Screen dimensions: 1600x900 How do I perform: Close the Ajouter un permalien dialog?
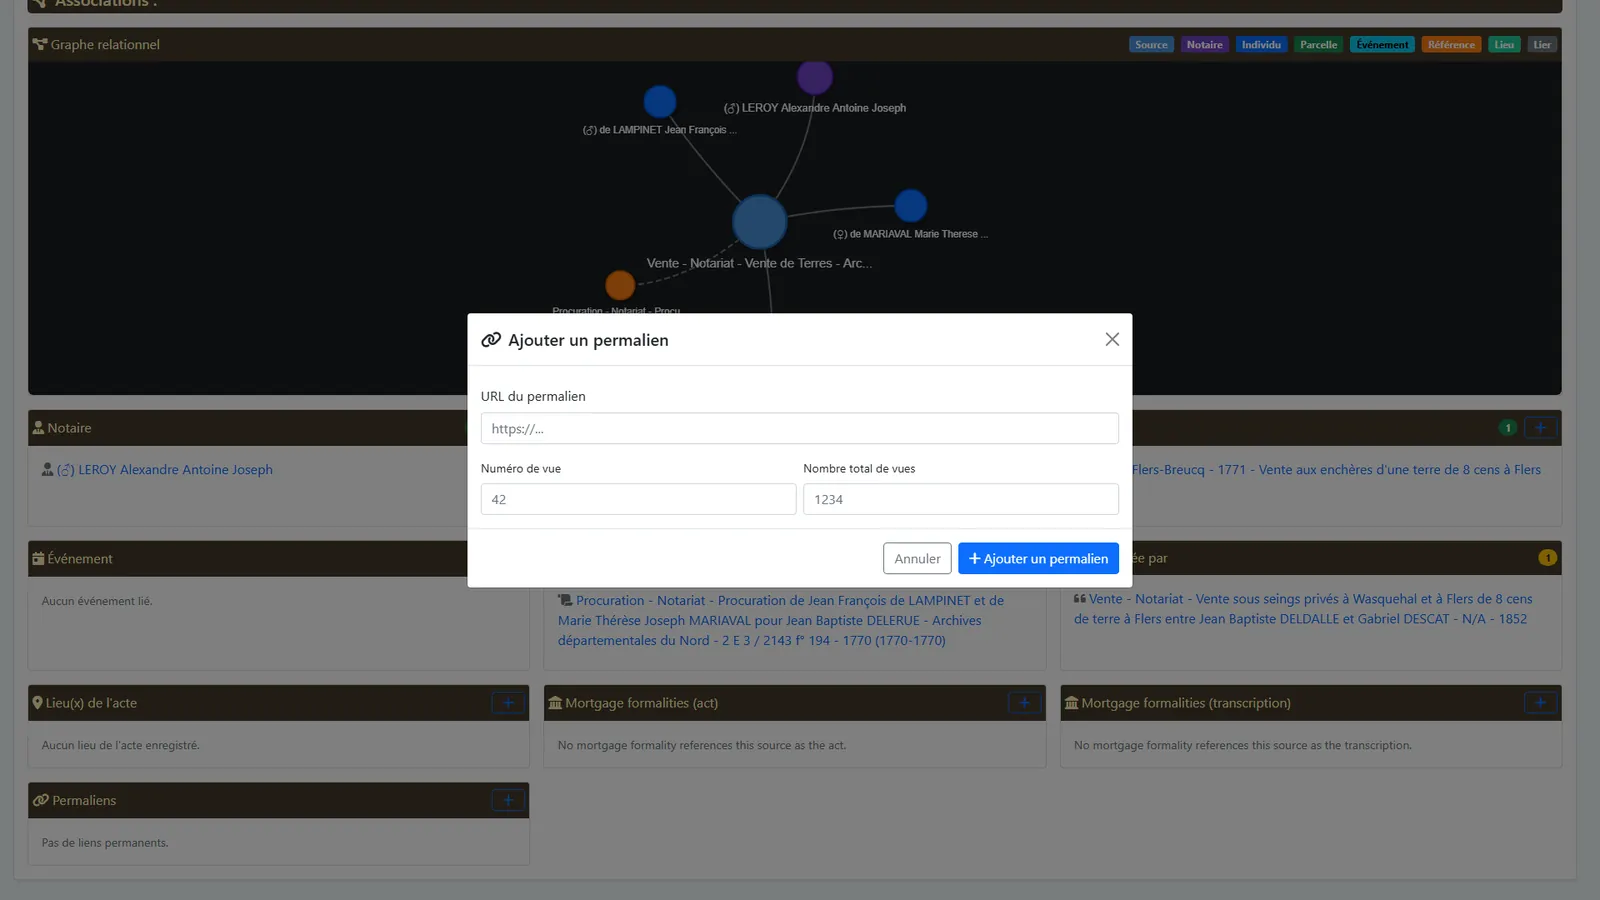1112,340
